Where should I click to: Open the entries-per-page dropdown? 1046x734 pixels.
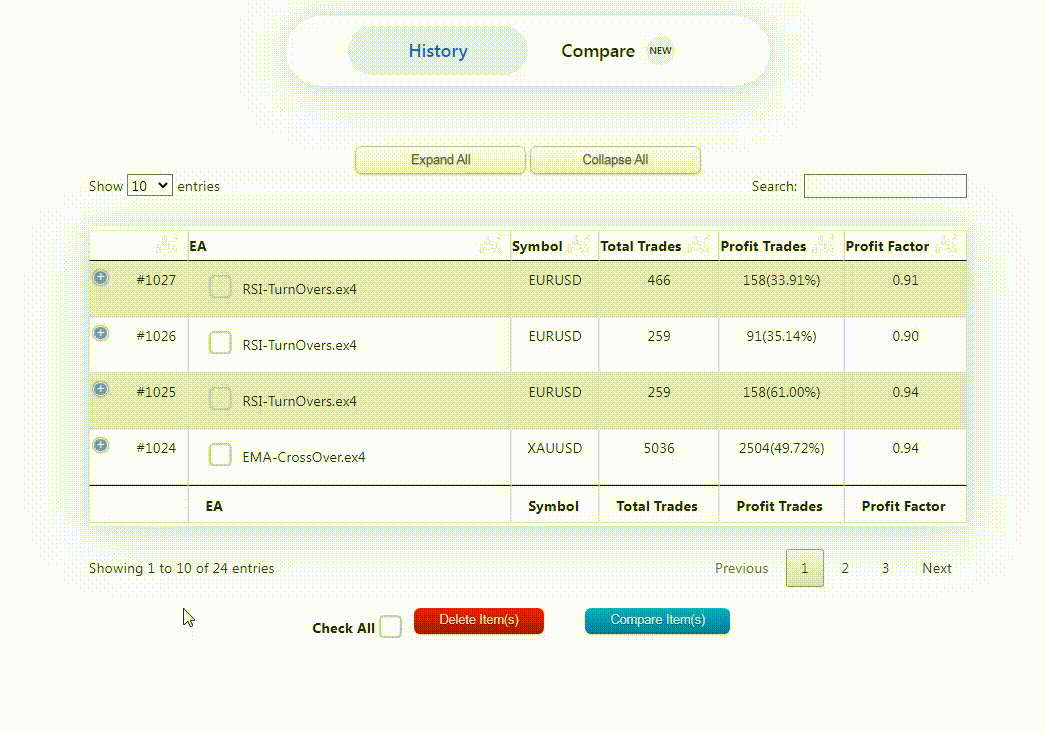pyautogui.click(x=149, y=185)
